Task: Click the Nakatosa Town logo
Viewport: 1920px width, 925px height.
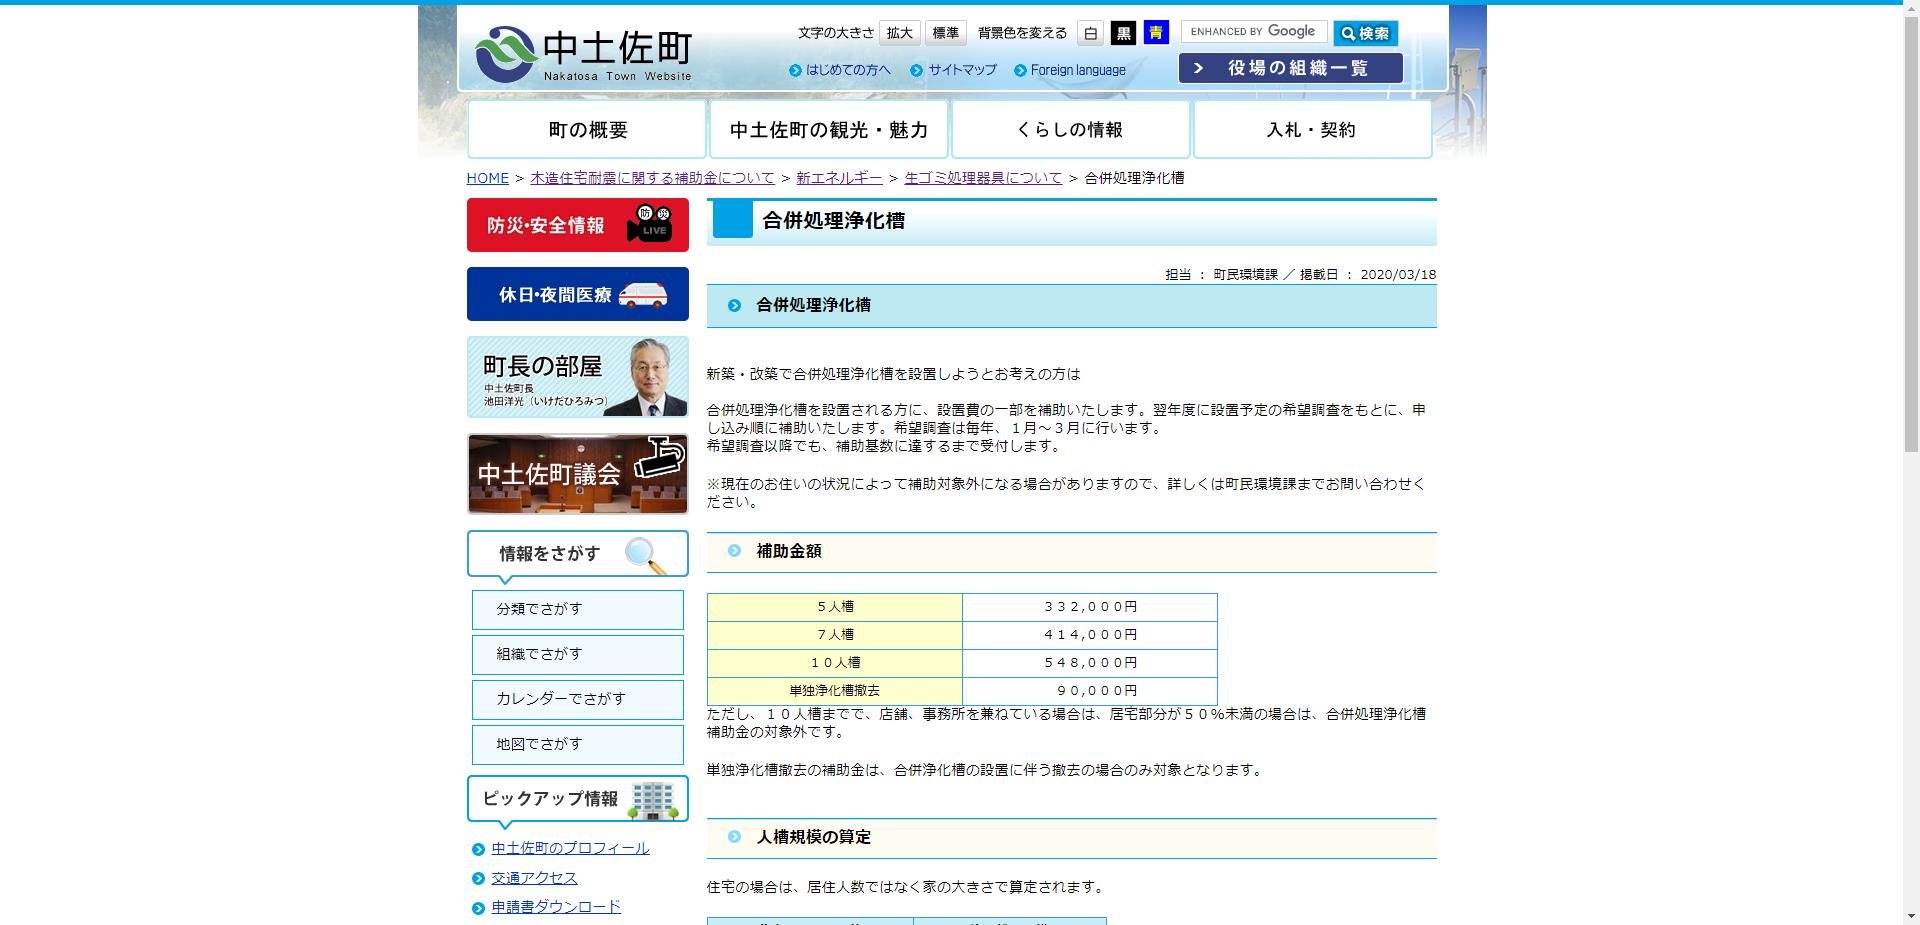Action: point(504,55)
